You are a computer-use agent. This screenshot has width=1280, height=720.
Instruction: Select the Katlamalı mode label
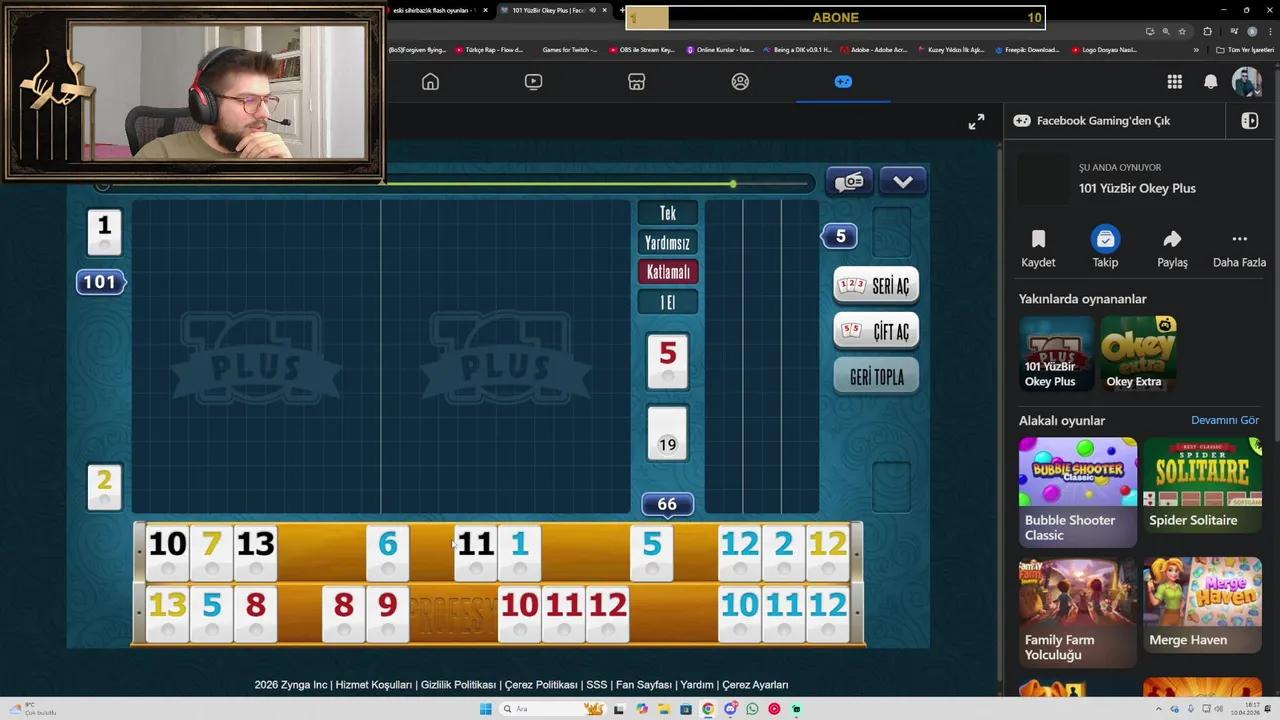coord(668,272)
